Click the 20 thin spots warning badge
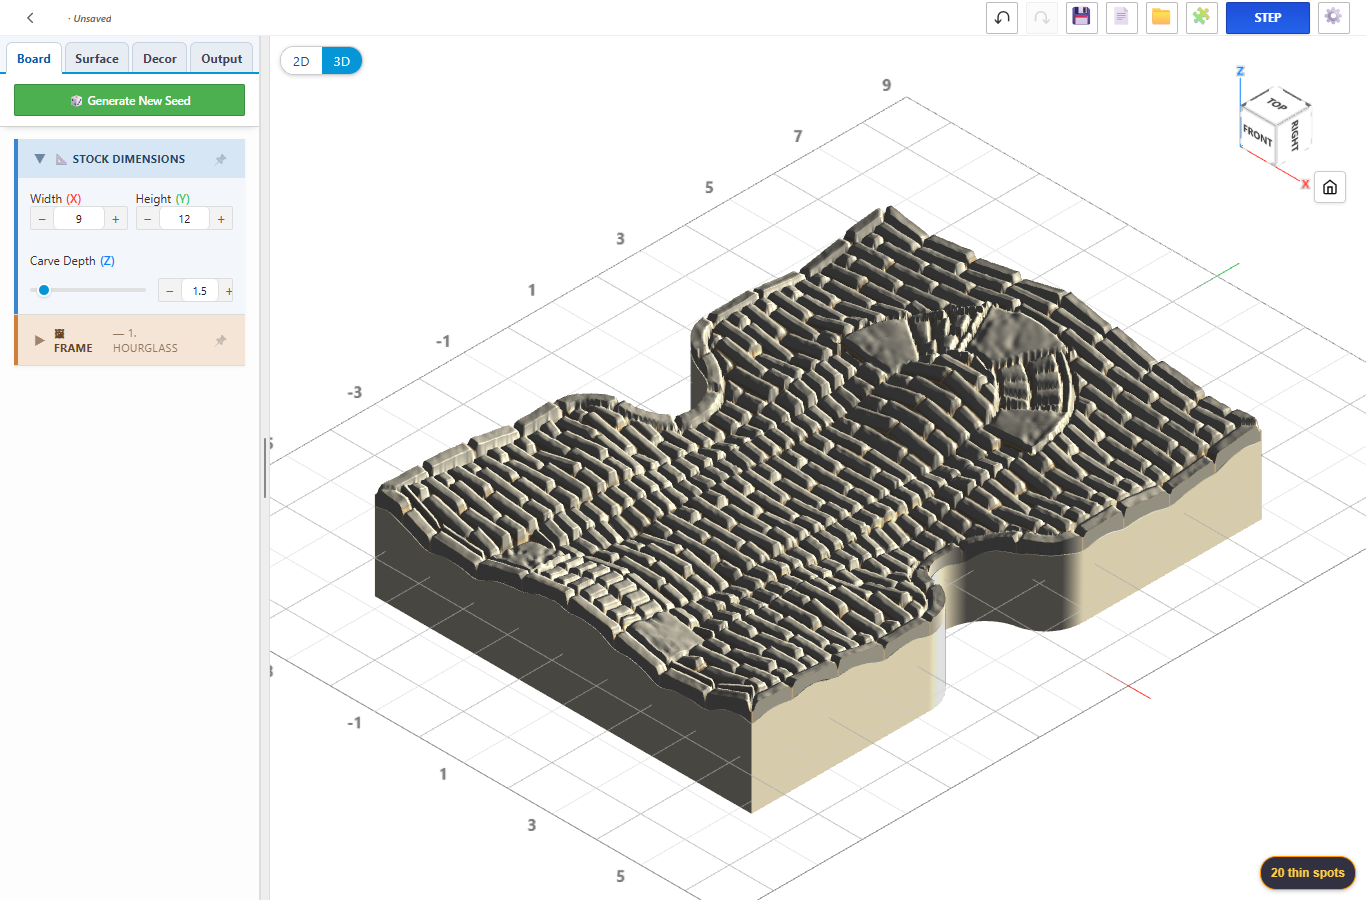 (x=1308, y=873)
